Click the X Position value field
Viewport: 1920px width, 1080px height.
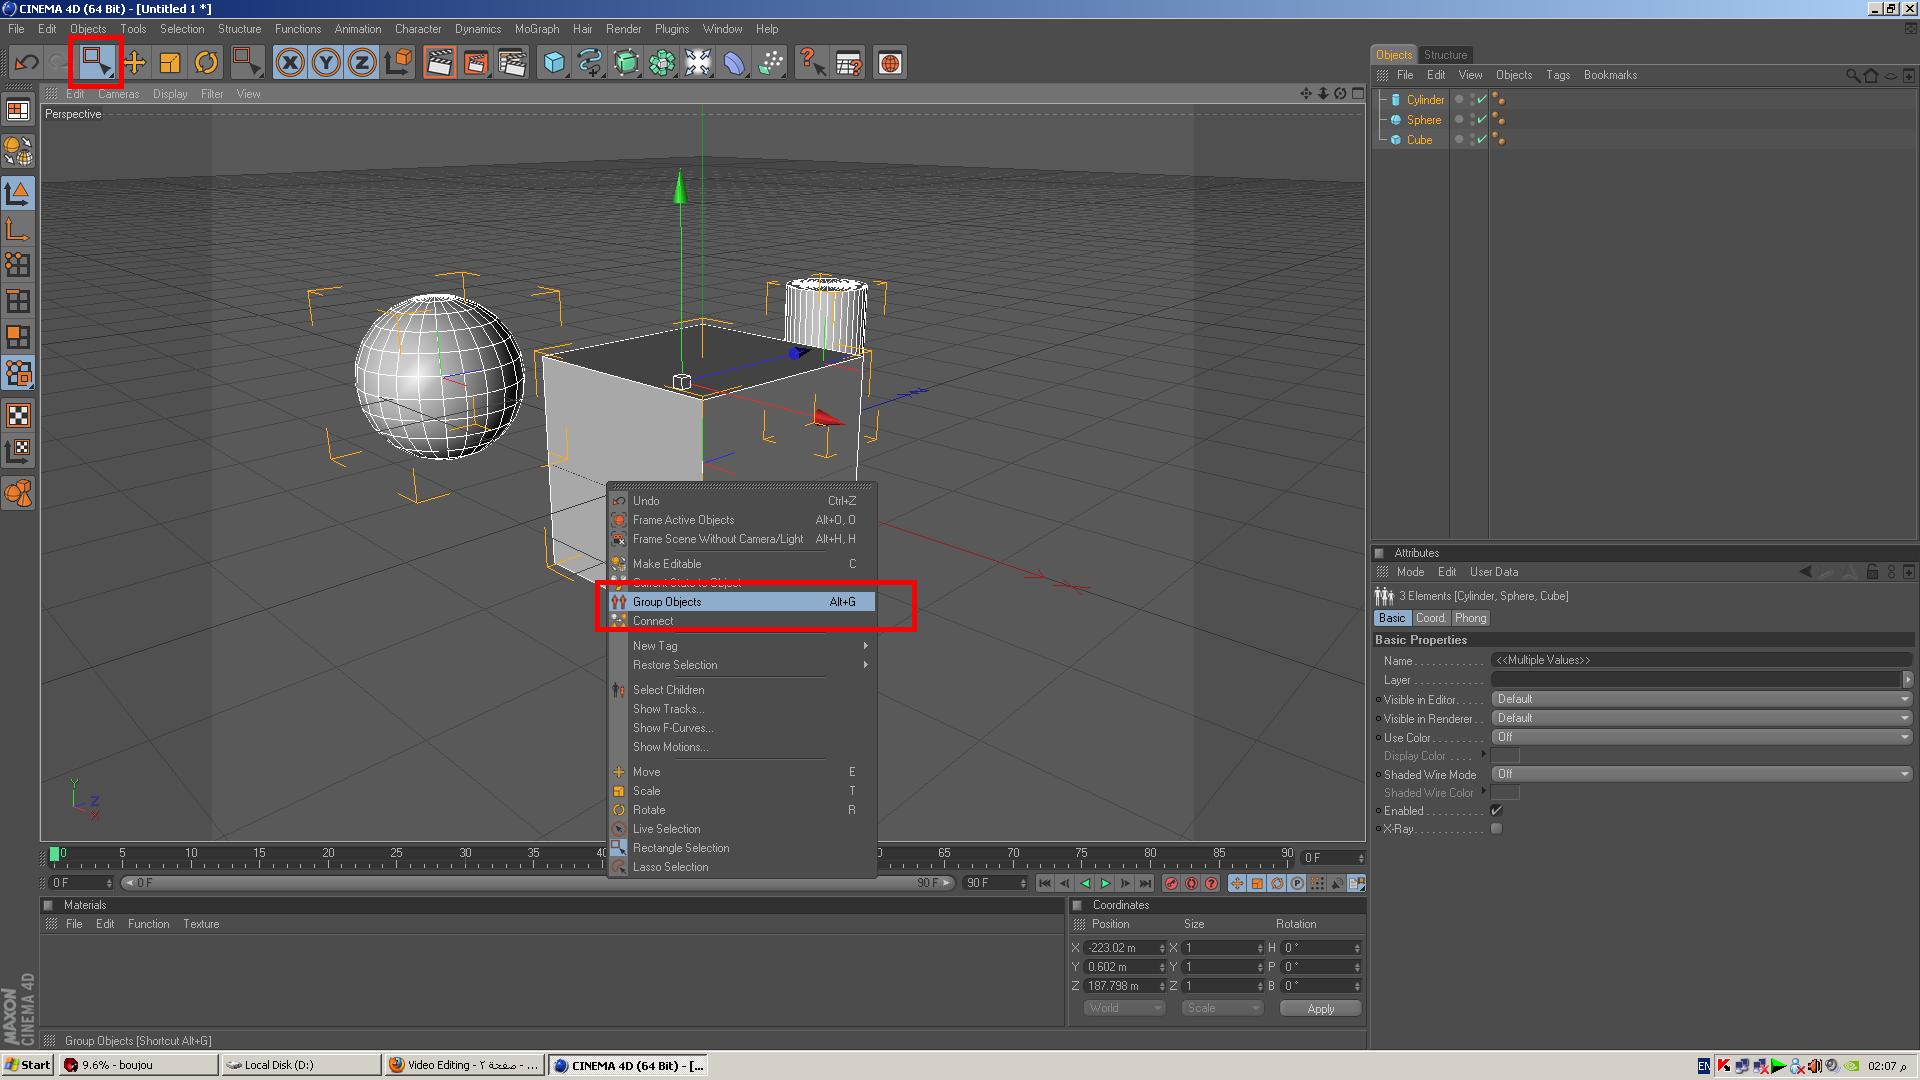point(1124,948)
